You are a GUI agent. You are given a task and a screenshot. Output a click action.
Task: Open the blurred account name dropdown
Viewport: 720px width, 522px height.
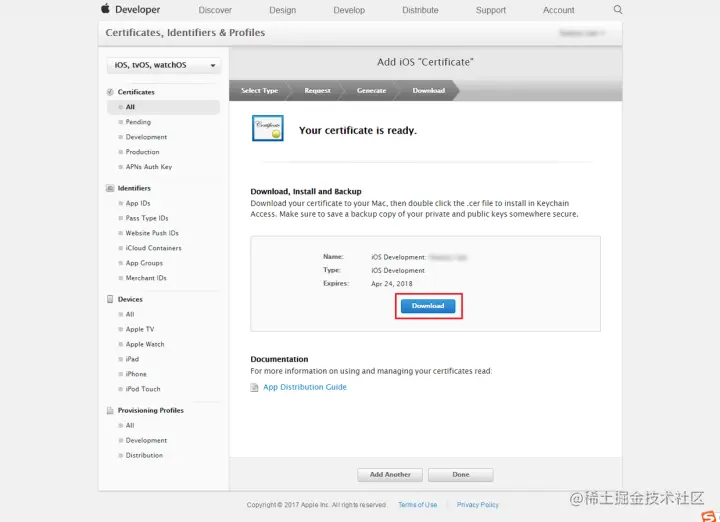pyautogui.click(x=582, y=33)
